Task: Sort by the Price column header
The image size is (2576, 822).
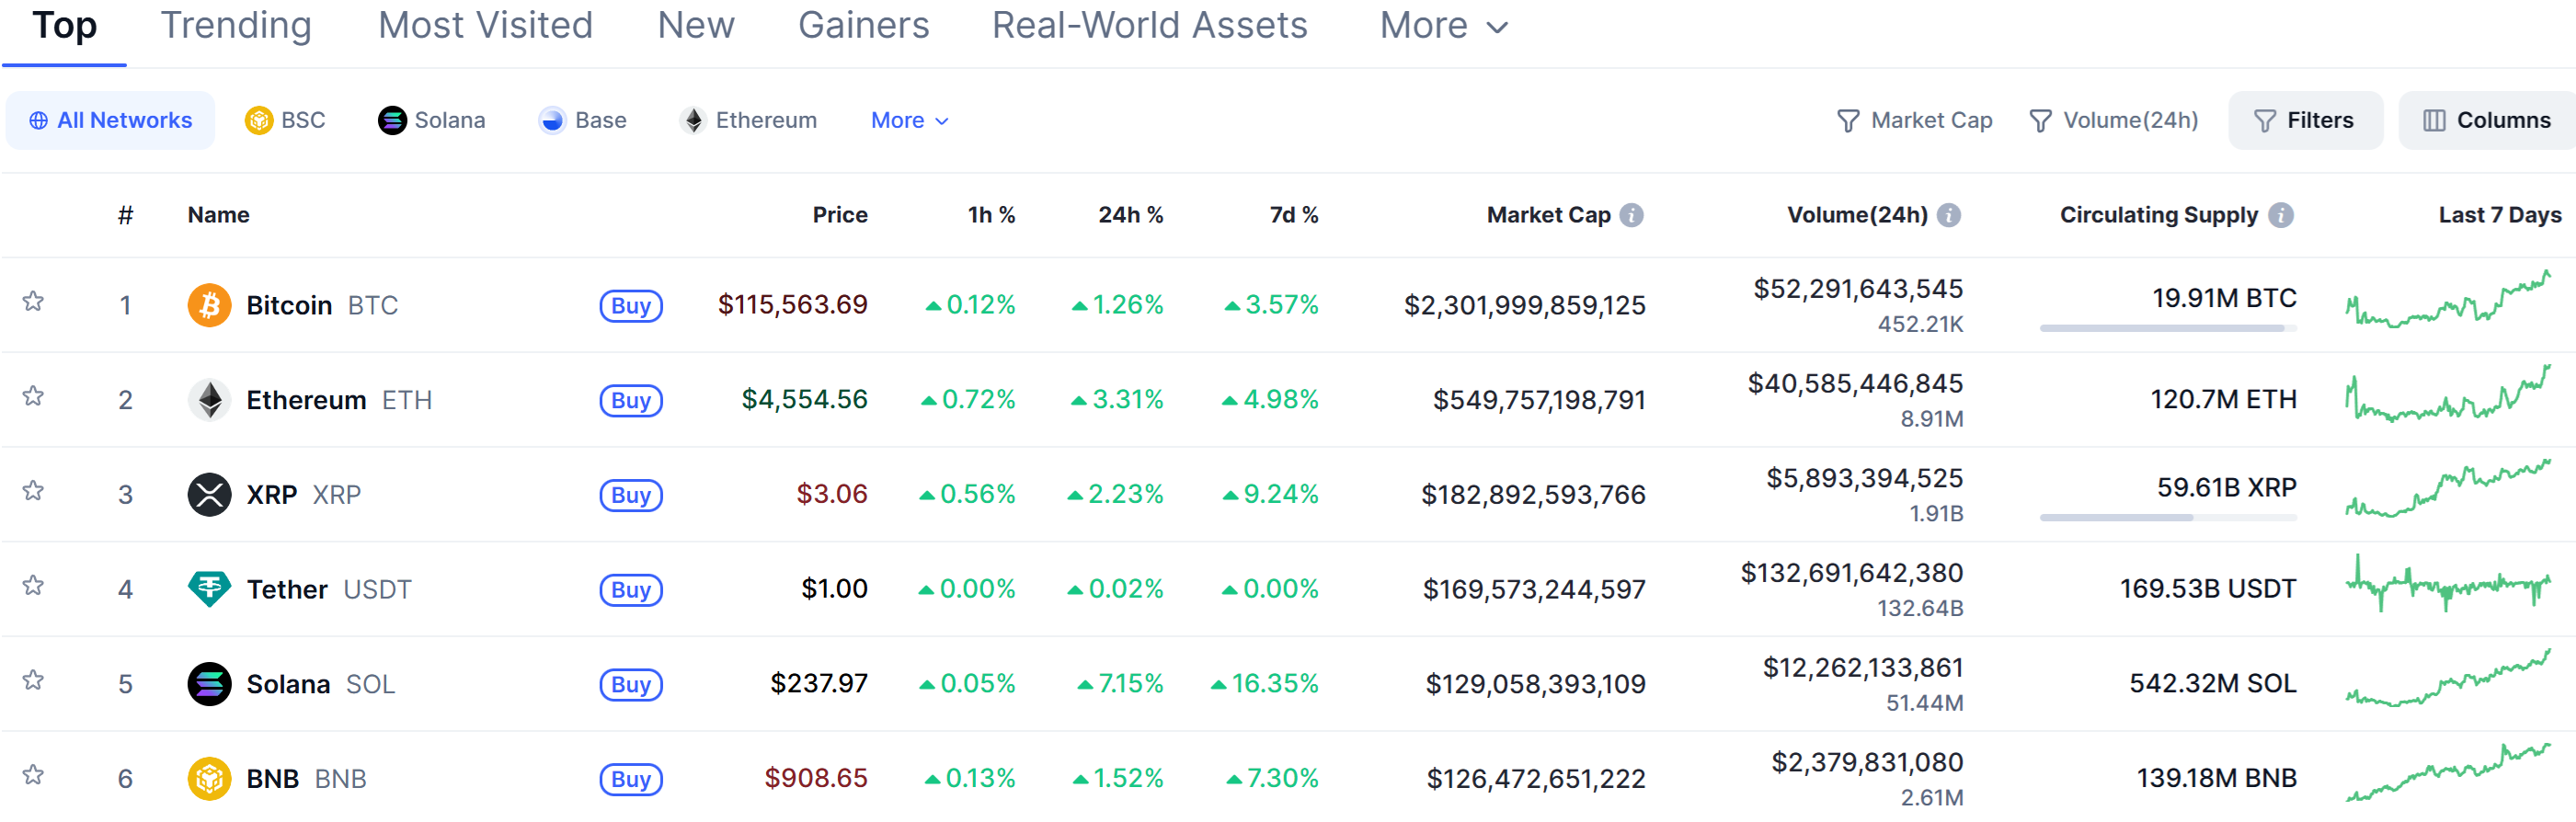Action: (840, 215)
